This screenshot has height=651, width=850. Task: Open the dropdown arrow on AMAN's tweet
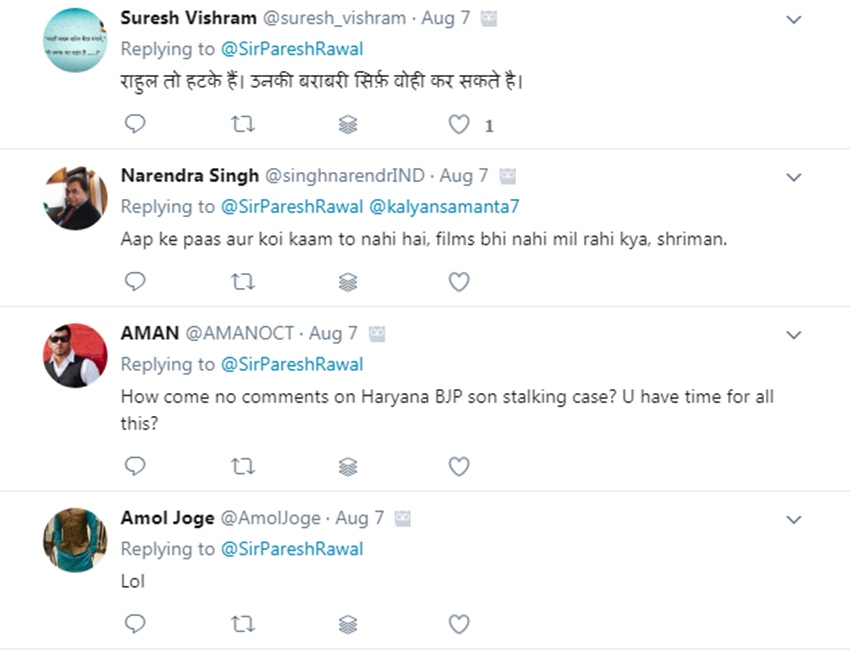pyautogui.click(x=794, y=334)
